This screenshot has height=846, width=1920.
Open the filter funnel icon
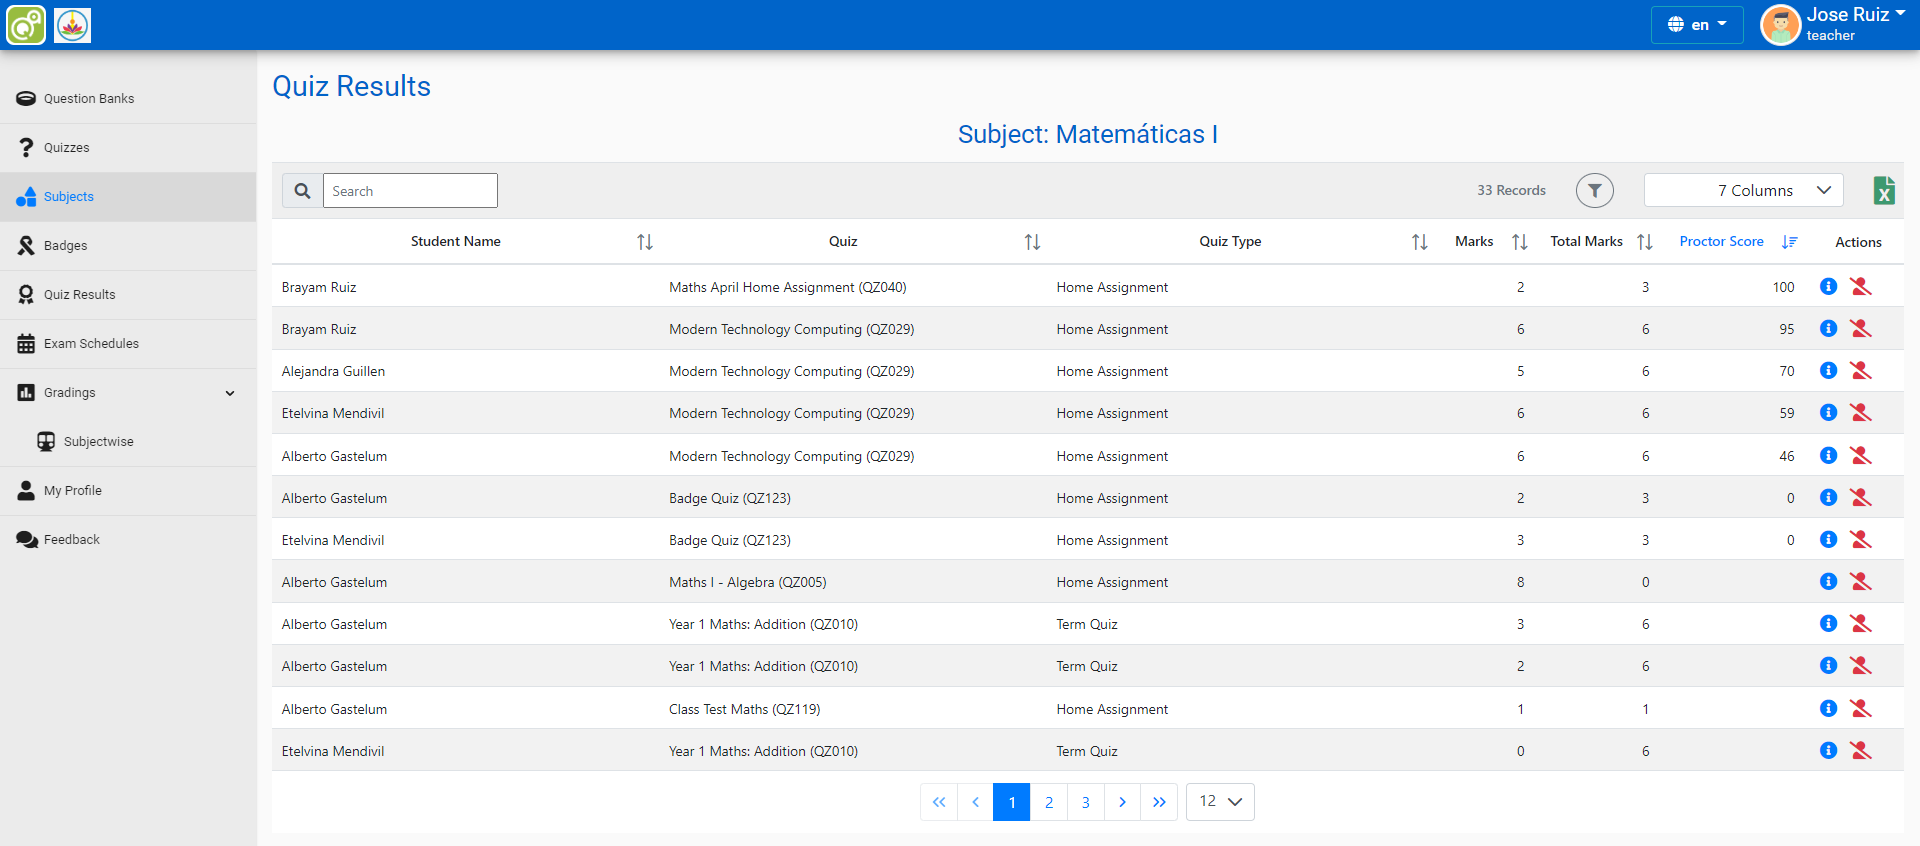[x=1594, y=190]
